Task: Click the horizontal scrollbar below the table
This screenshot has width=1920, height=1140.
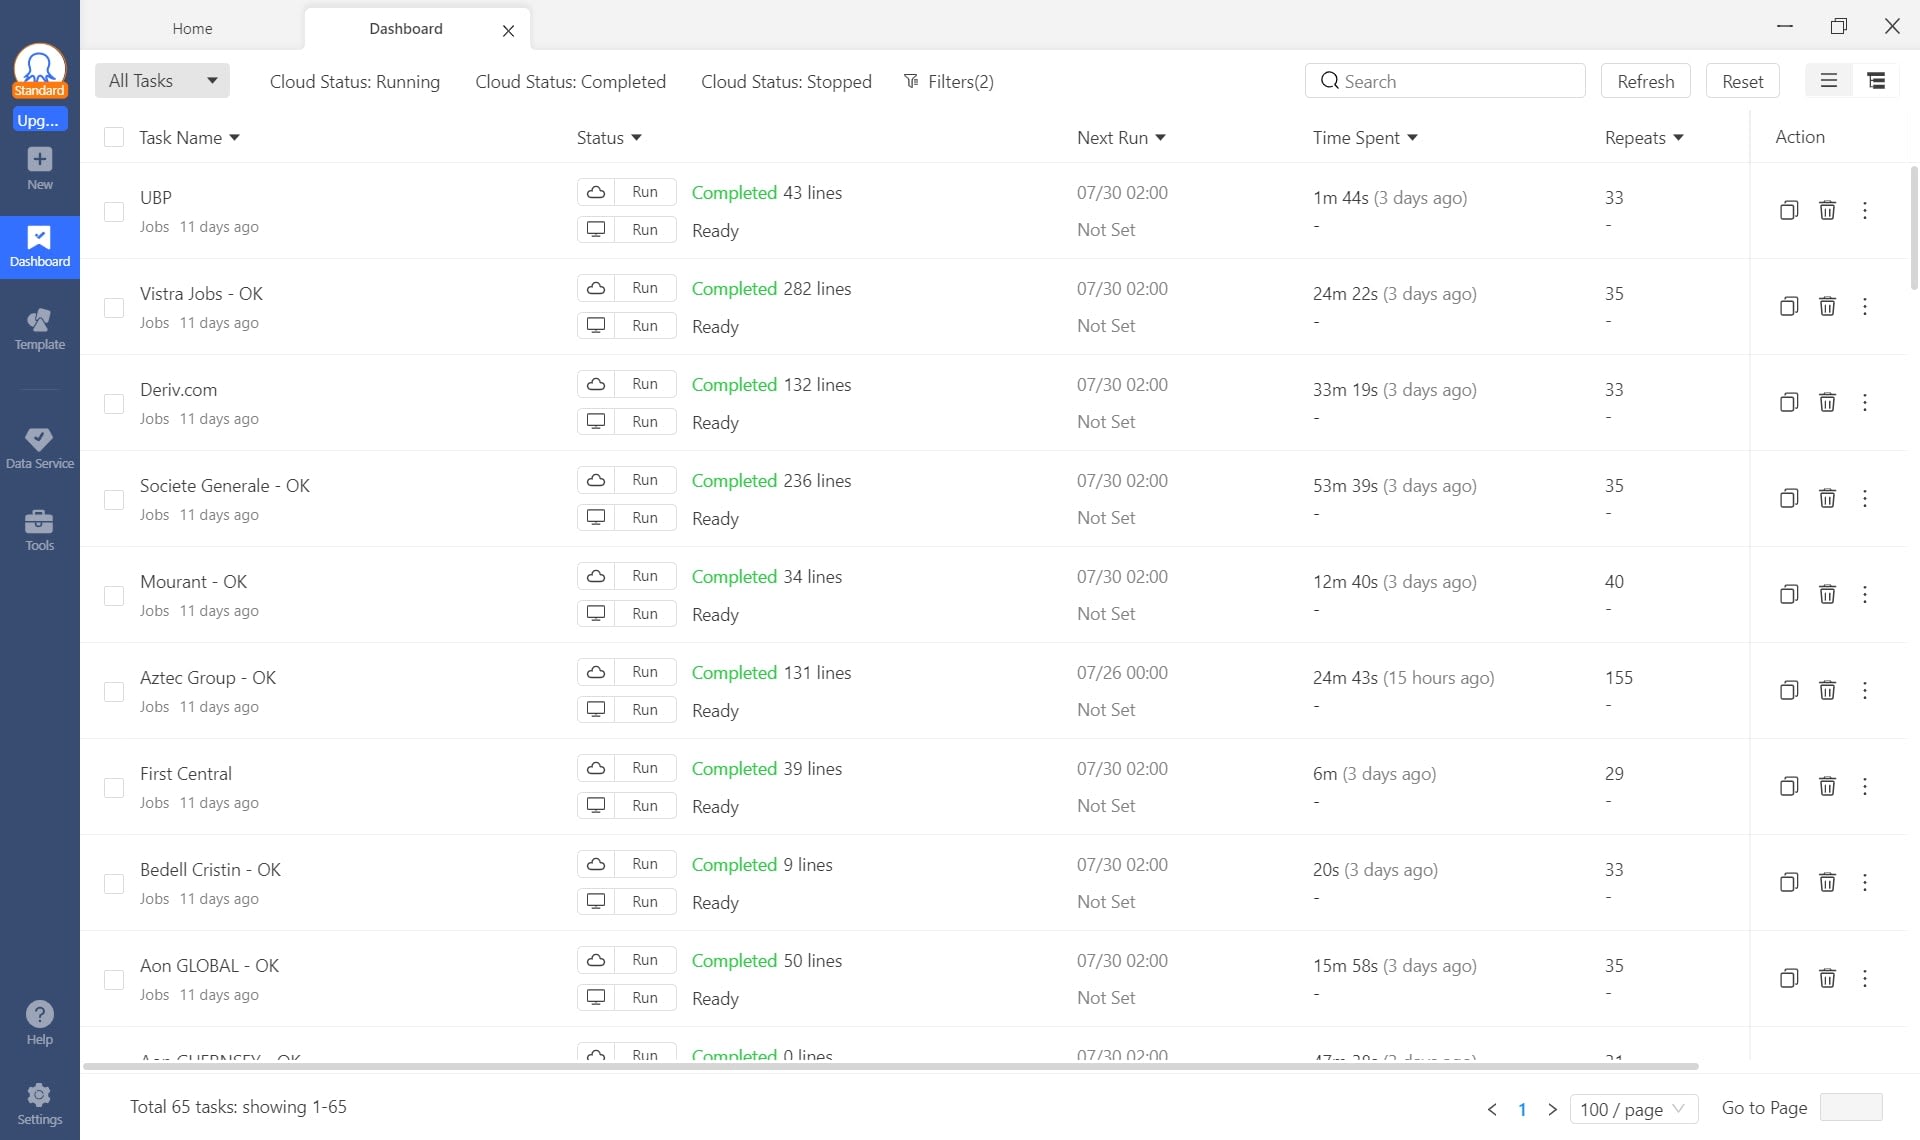Action: (x=890, y=1066)
